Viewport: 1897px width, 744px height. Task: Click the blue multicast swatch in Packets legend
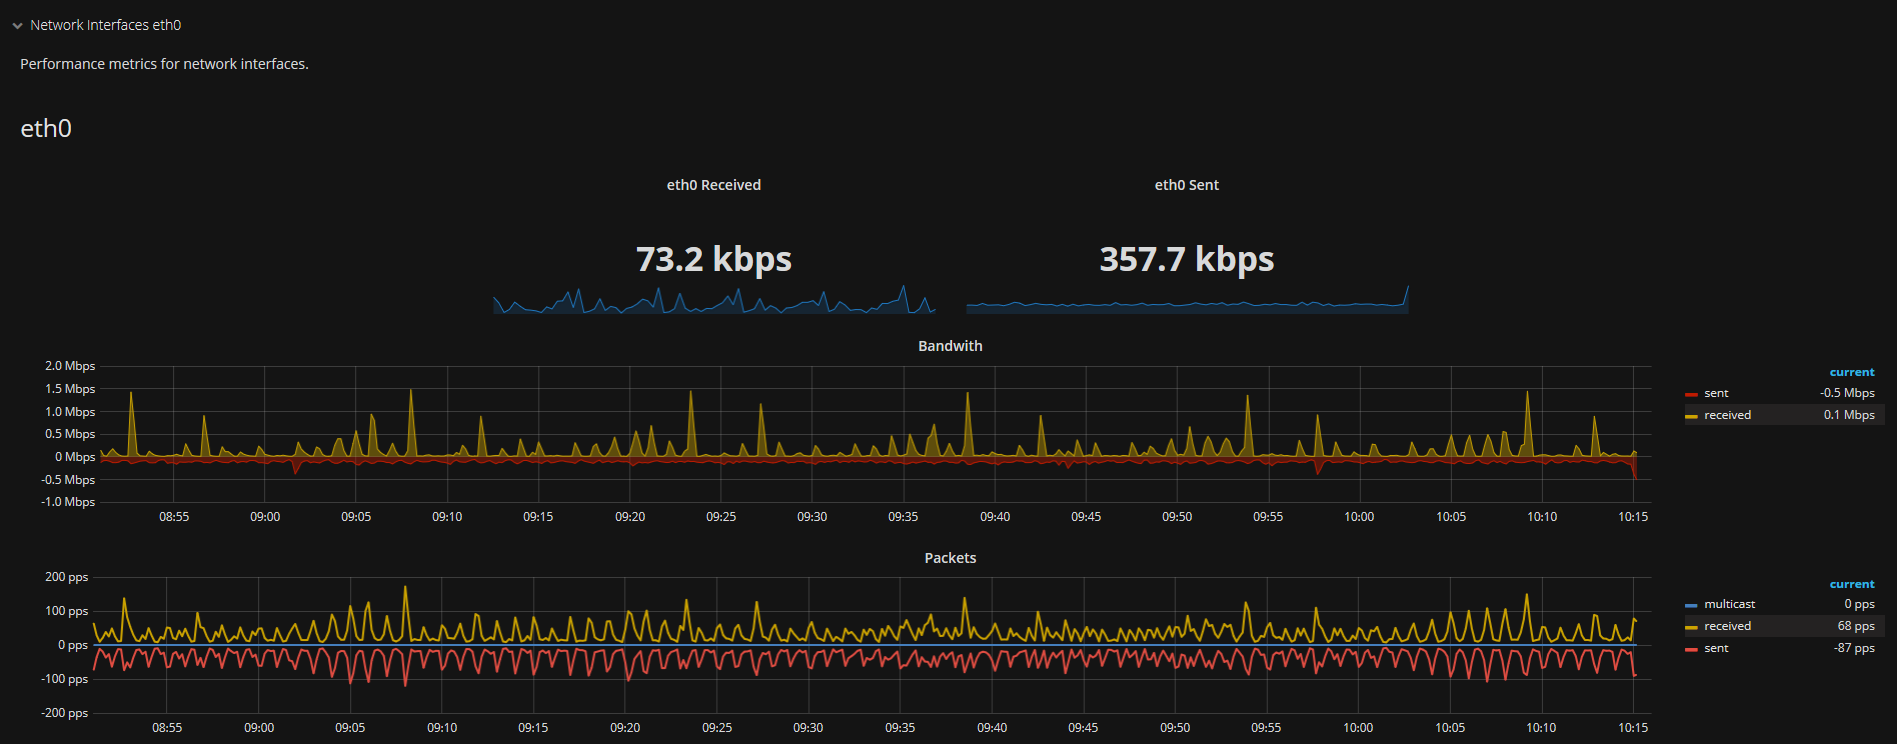click(x=1691, y=605)
